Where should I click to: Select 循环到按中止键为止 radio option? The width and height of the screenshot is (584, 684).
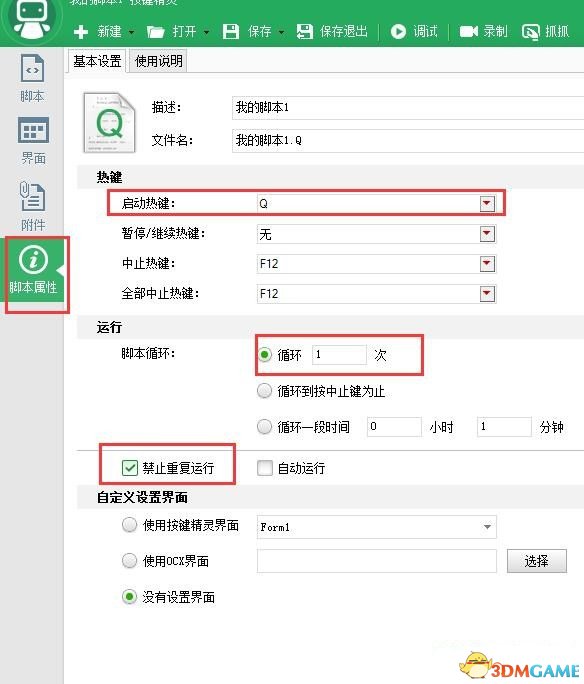[x=264, y=391]
